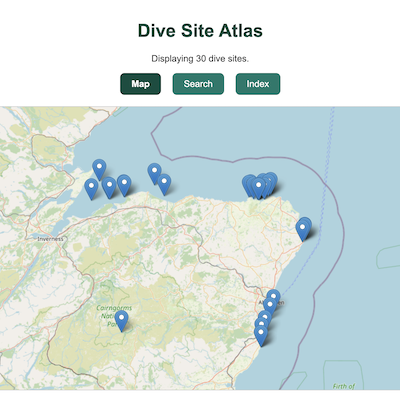Open the Index tab
Viewport: 400px width, 400px height.
tap(258, 84)
